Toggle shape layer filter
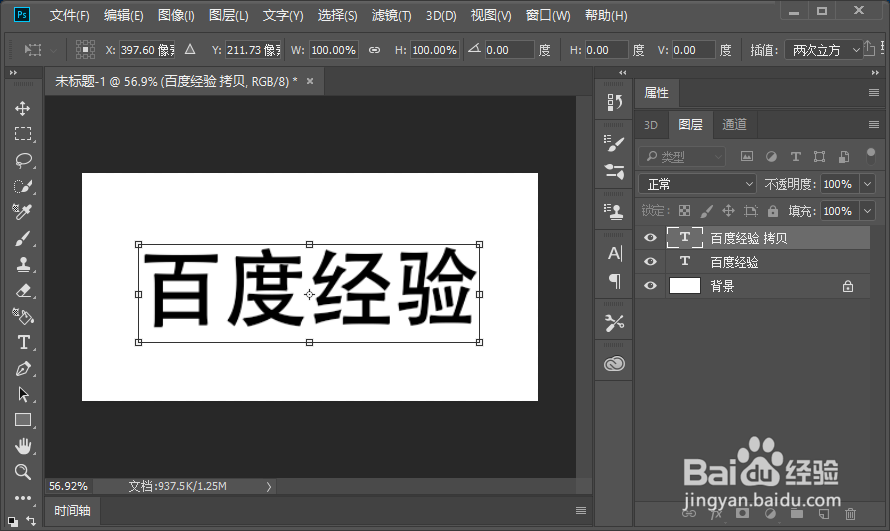 (x=820, y=156)
